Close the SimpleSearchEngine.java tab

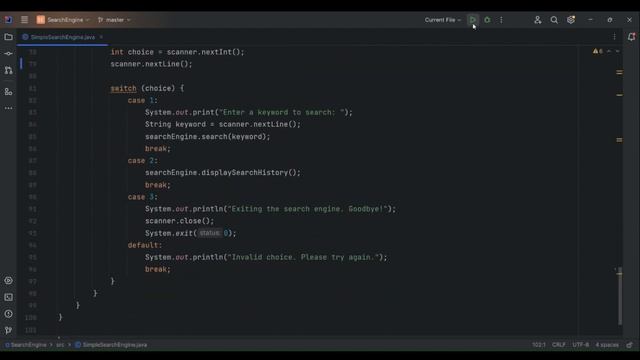click(101, 37)
